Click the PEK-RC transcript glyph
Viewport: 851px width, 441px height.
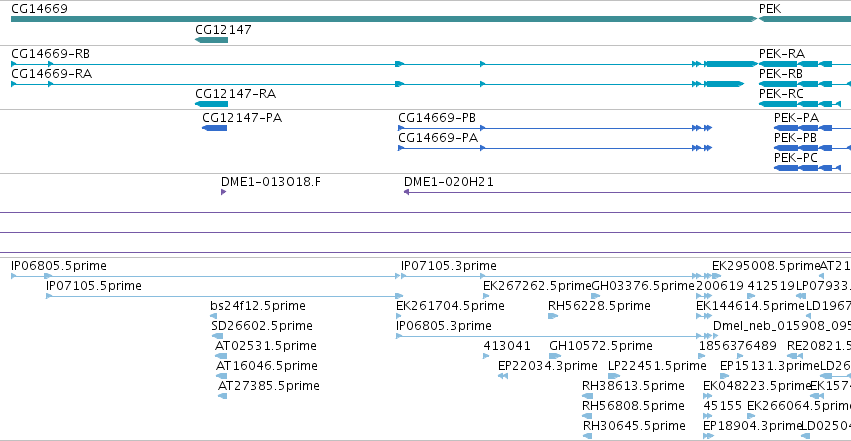[x=799, y=104]
